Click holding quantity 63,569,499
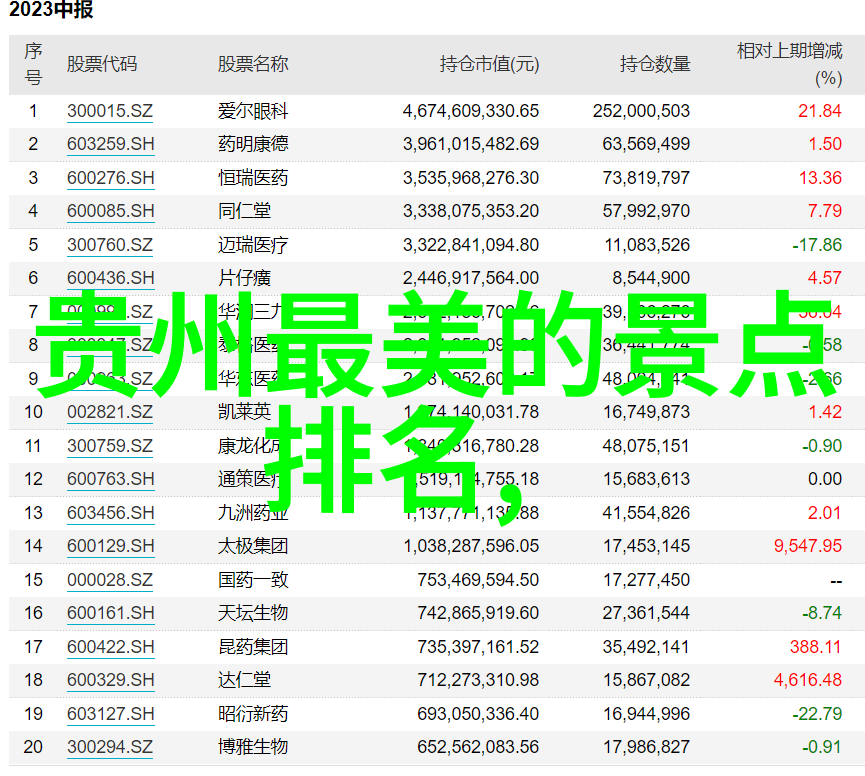 coord(646,145)
